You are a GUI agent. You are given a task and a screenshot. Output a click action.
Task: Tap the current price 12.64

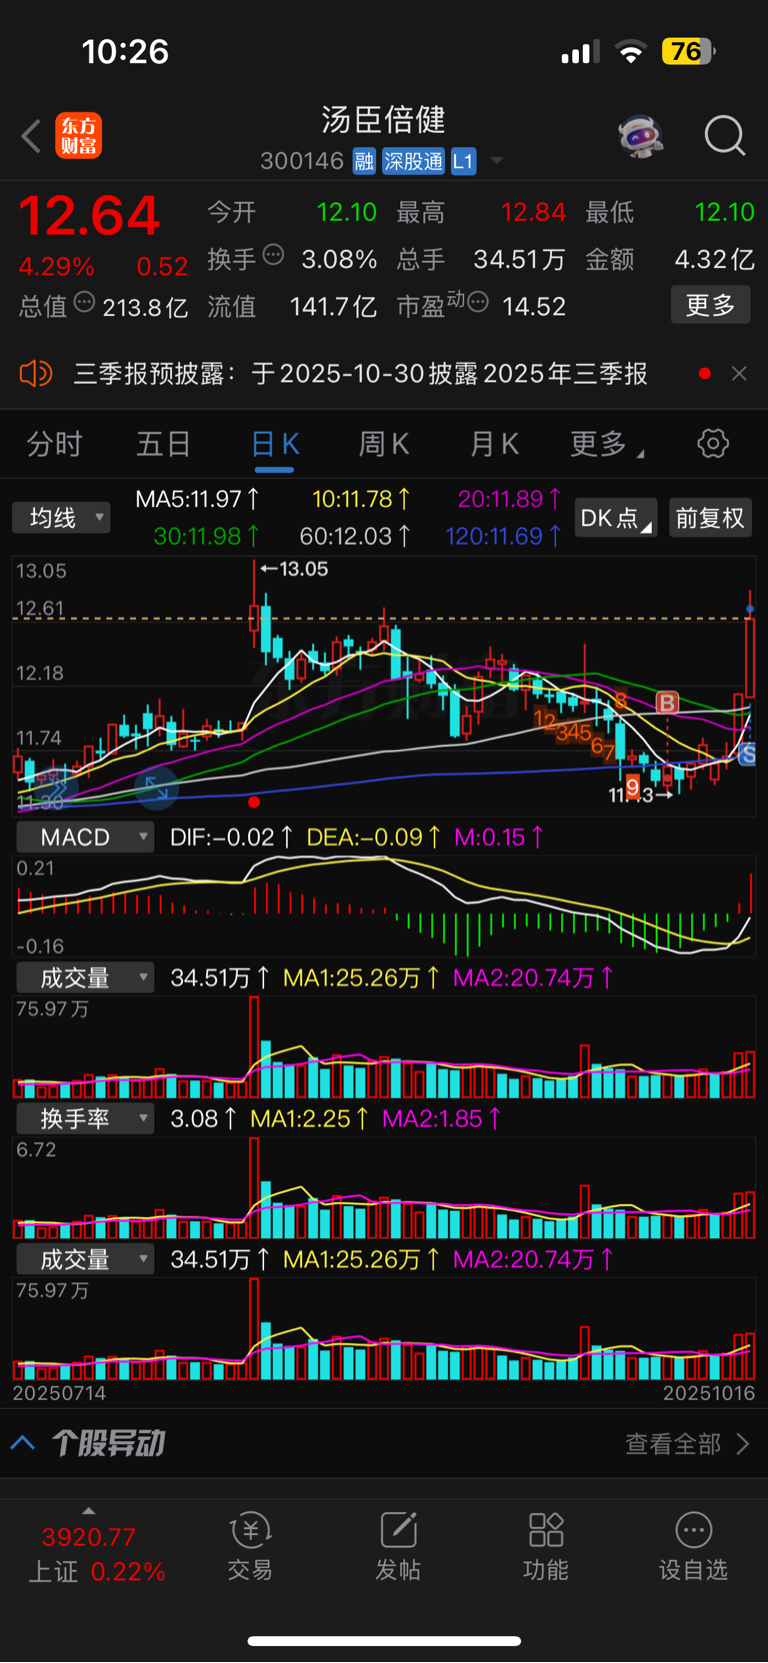pos(89,216)
